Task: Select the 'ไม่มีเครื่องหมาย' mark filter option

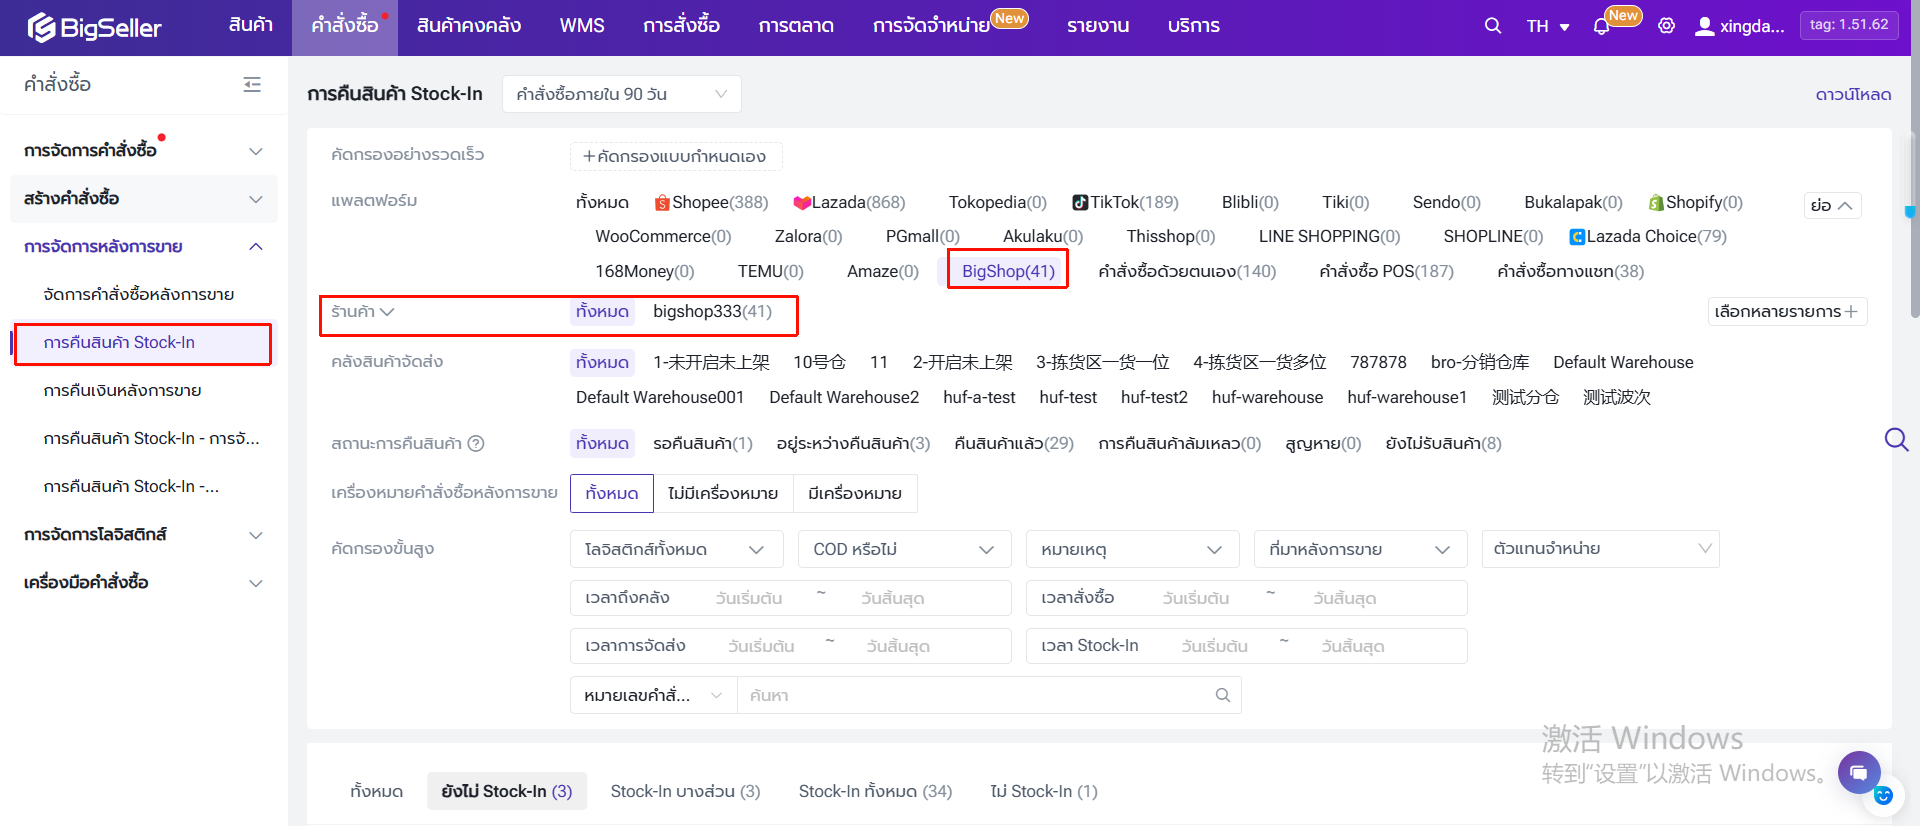Action: coord(723,494)
